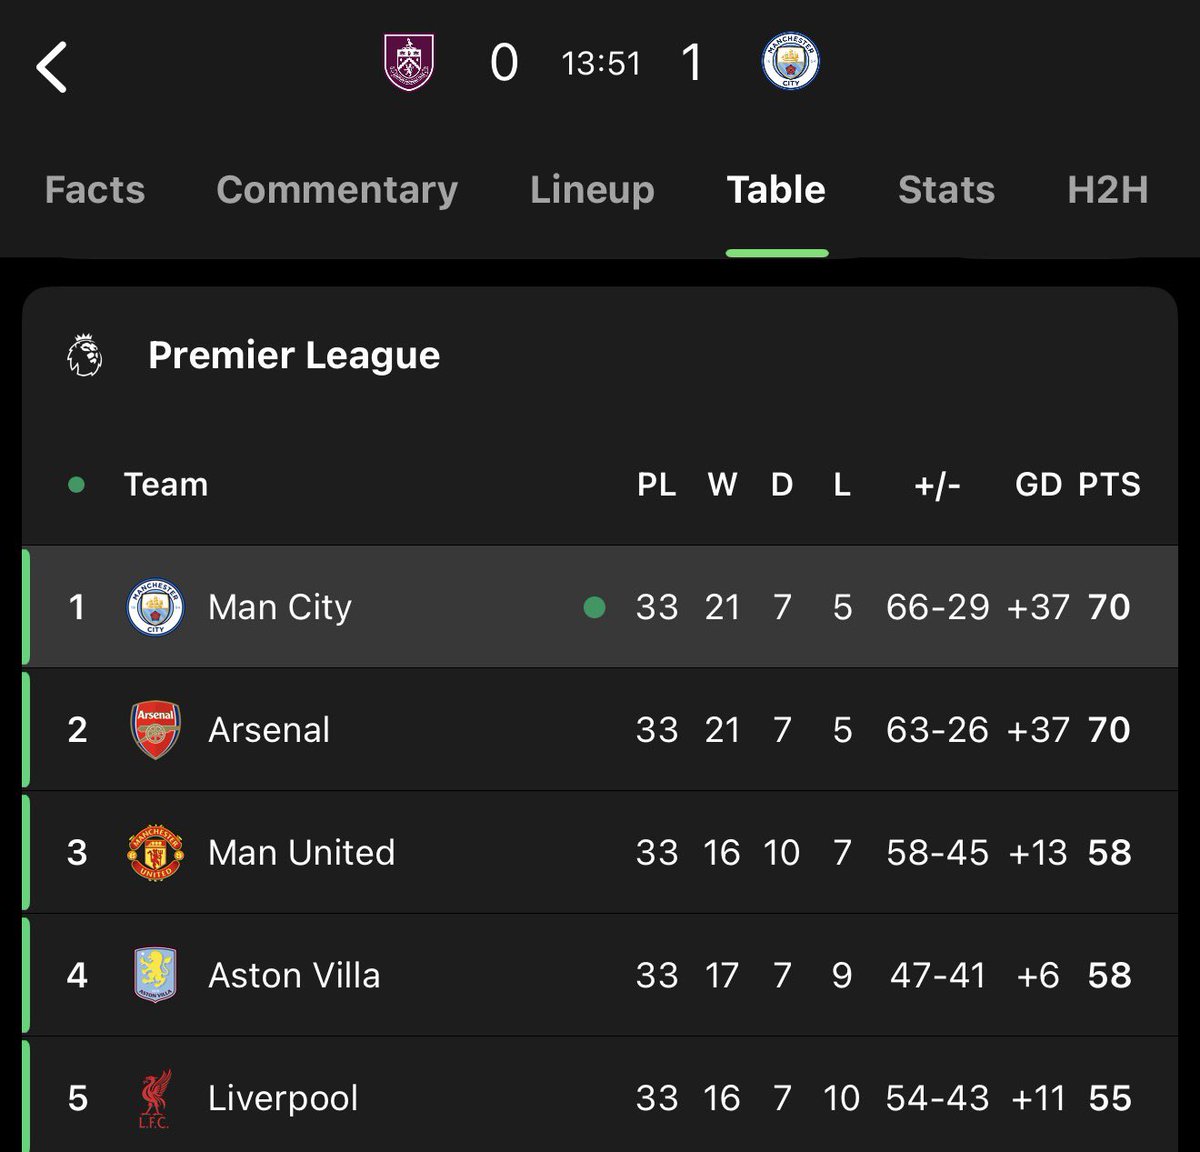Open the Arsenal team name link
This screenshot has height=1152, width=1200.
click(269, 730)
